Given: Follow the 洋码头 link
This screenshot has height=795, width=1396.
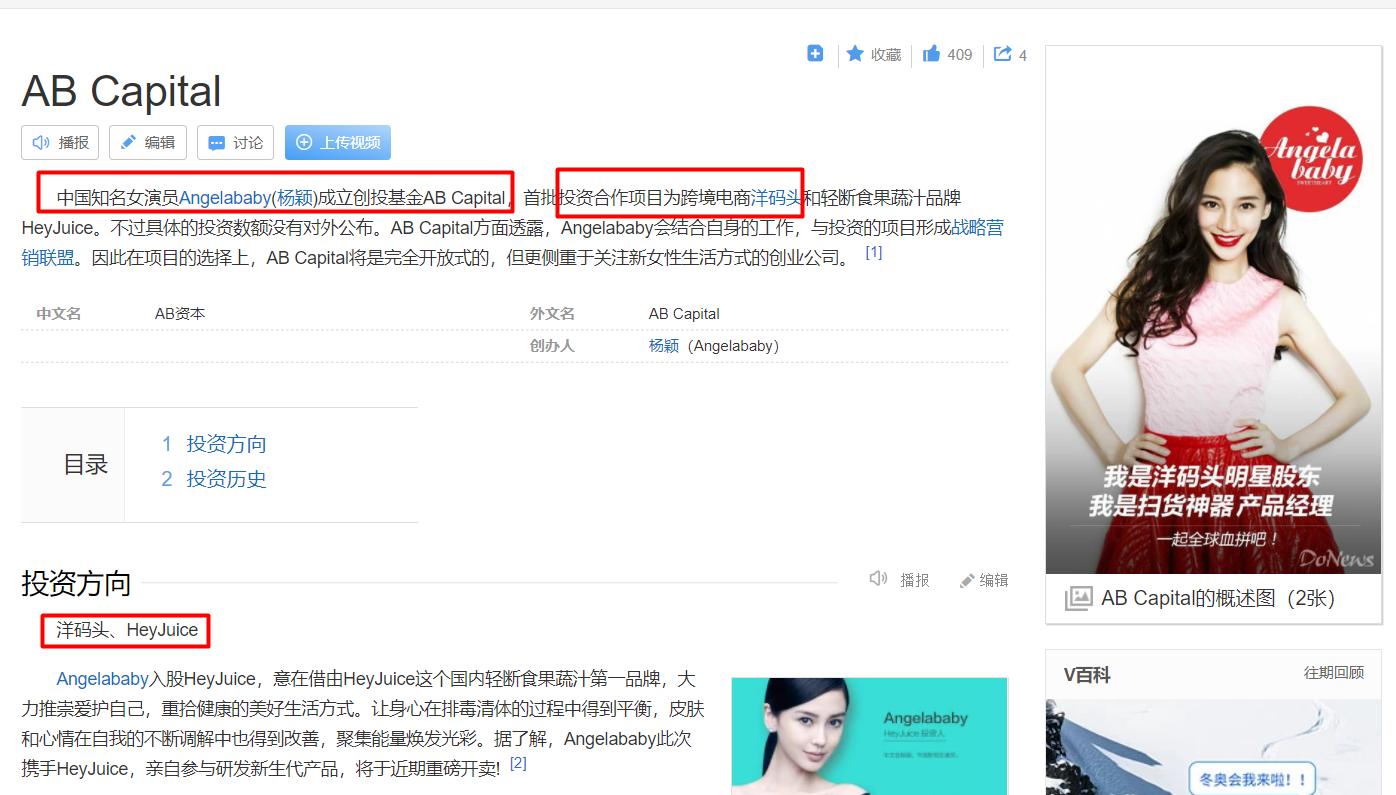Looking at the screenshot, I should 777,197.
